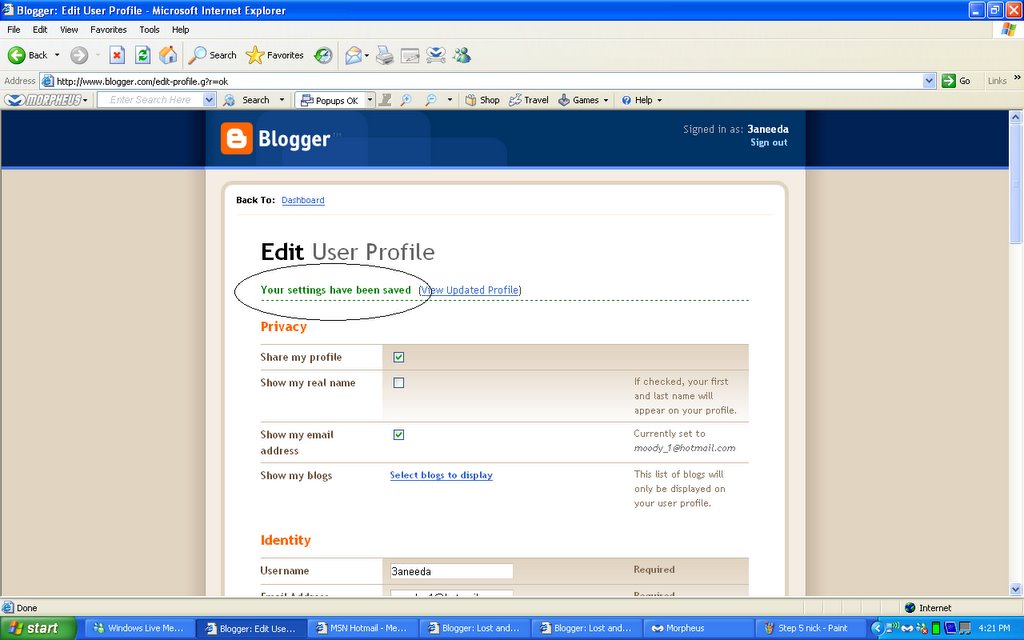Open the File menu
Screen dimensions: 1024x640
click(x=14, y=29)
